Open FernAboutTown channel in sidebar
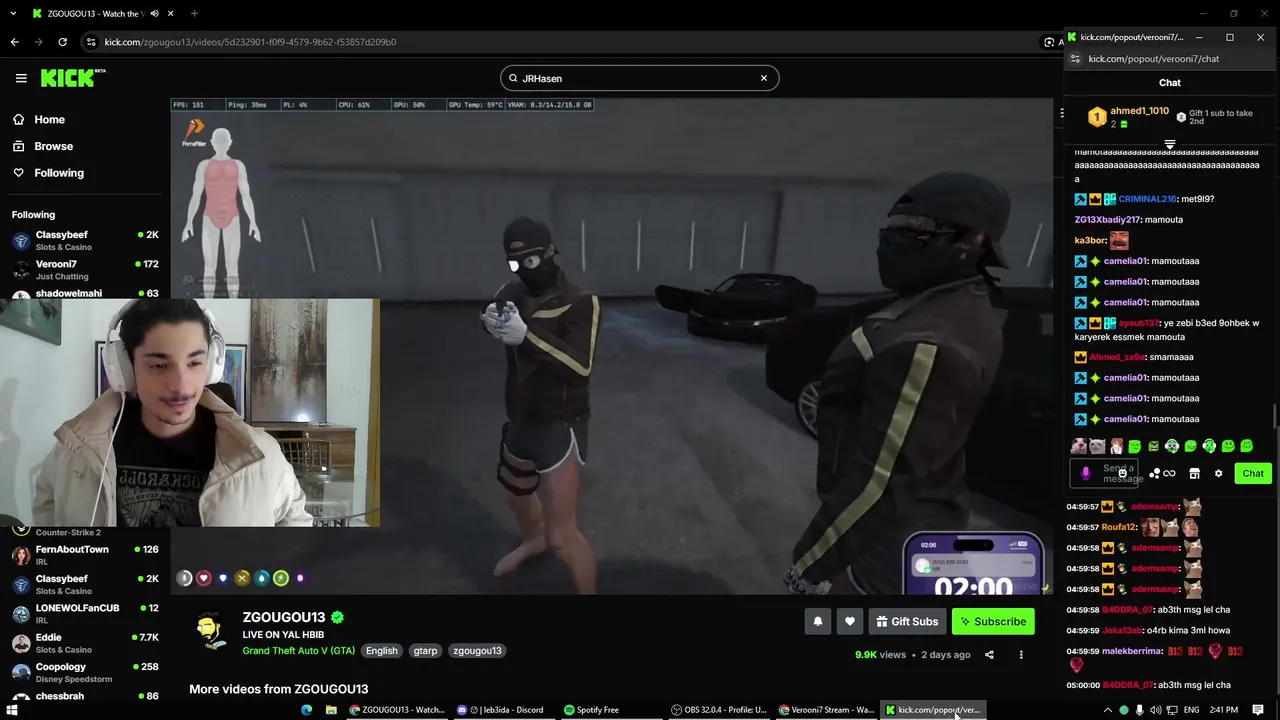The height and width of the screenshot is (720, 1280). [85, 555]
